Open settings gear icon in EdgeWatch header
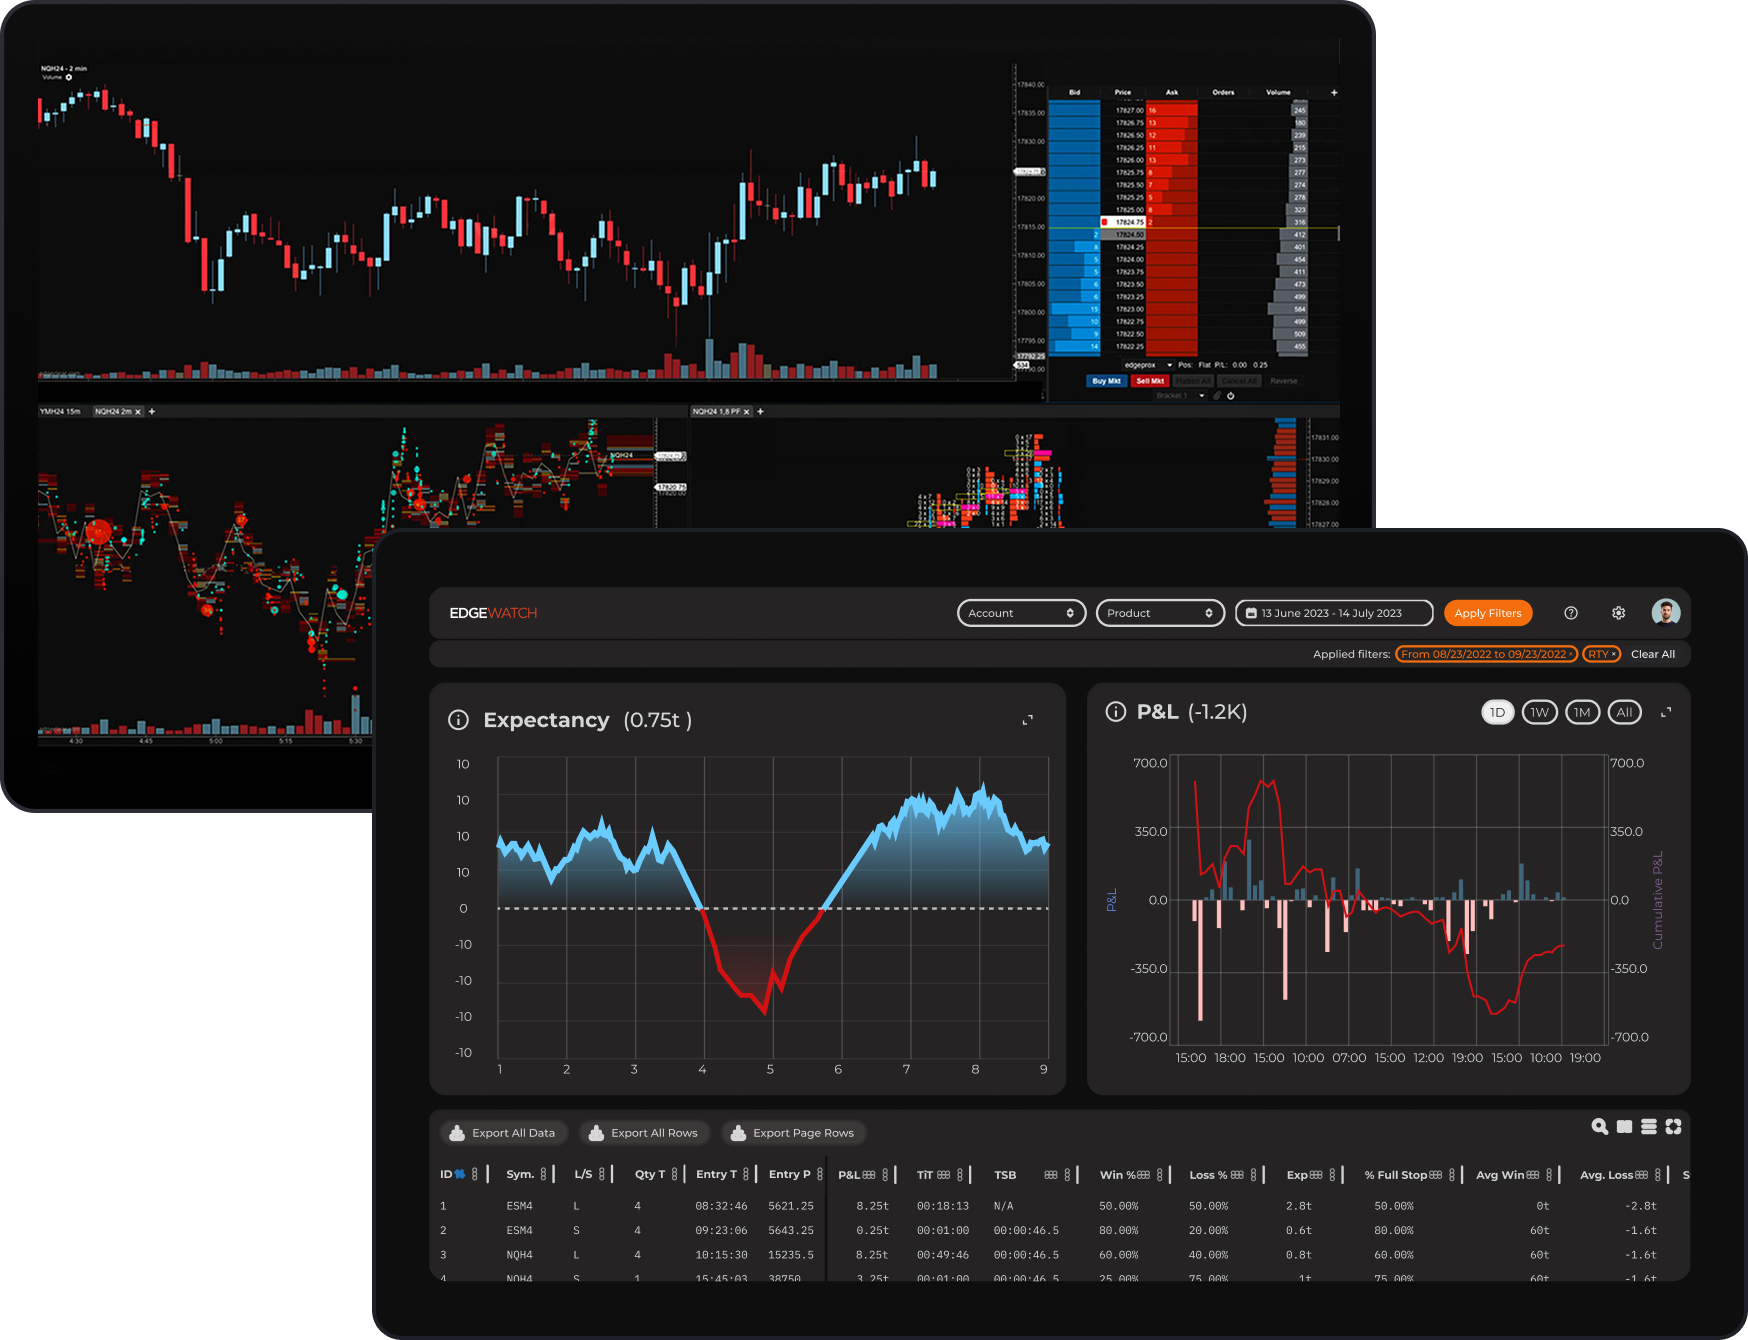Screen dimensions: 1748x1340 point(1618,613)
